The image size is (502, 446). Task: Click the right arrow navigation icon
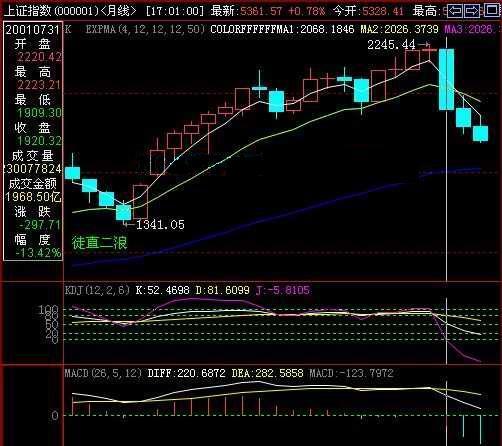pyautogui.click(x=472, y=11)
